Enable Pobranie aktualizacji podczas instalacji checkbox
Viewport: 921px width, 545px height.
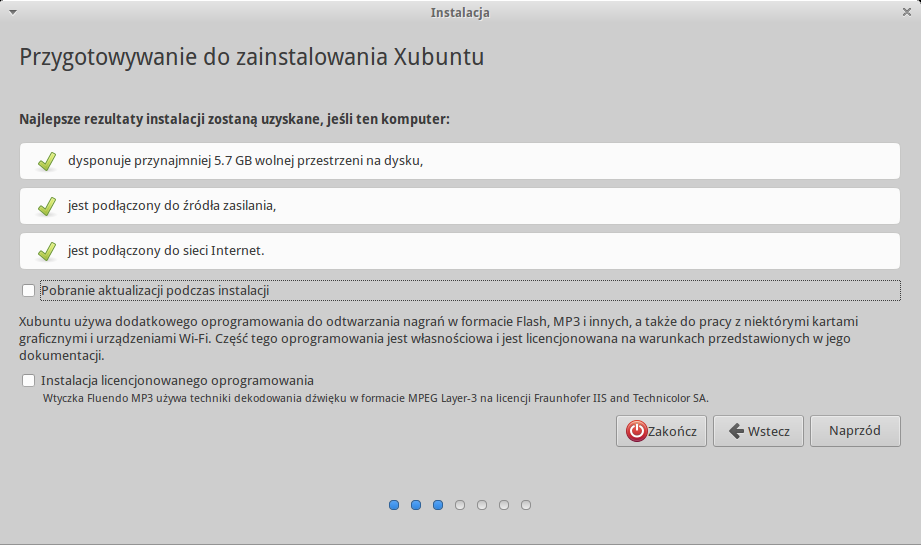pyautogui.click(x=28, y=291)
